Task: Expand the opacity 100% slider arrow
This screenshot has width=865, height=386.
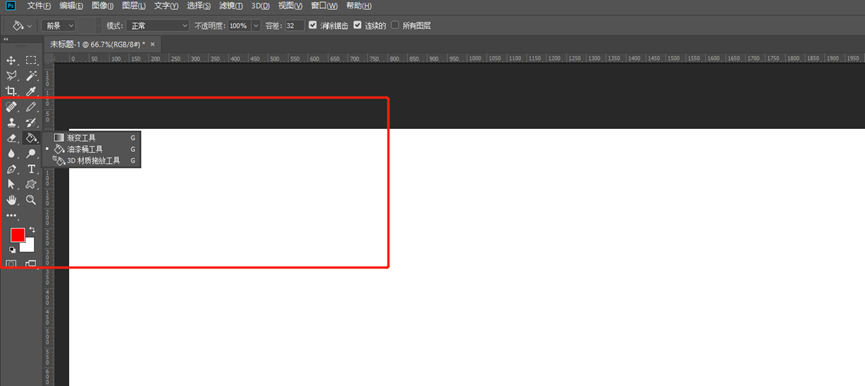Action: coord(256,25)
